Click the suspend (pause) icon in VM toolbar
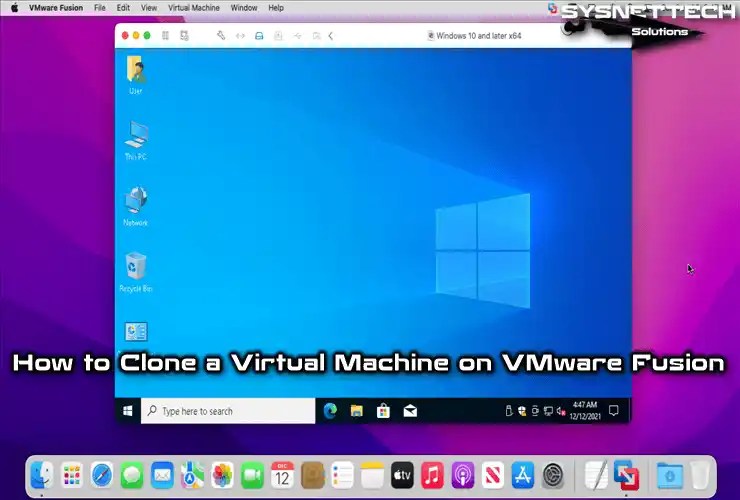This screenshot has width=740, height=500. (165, 35)
